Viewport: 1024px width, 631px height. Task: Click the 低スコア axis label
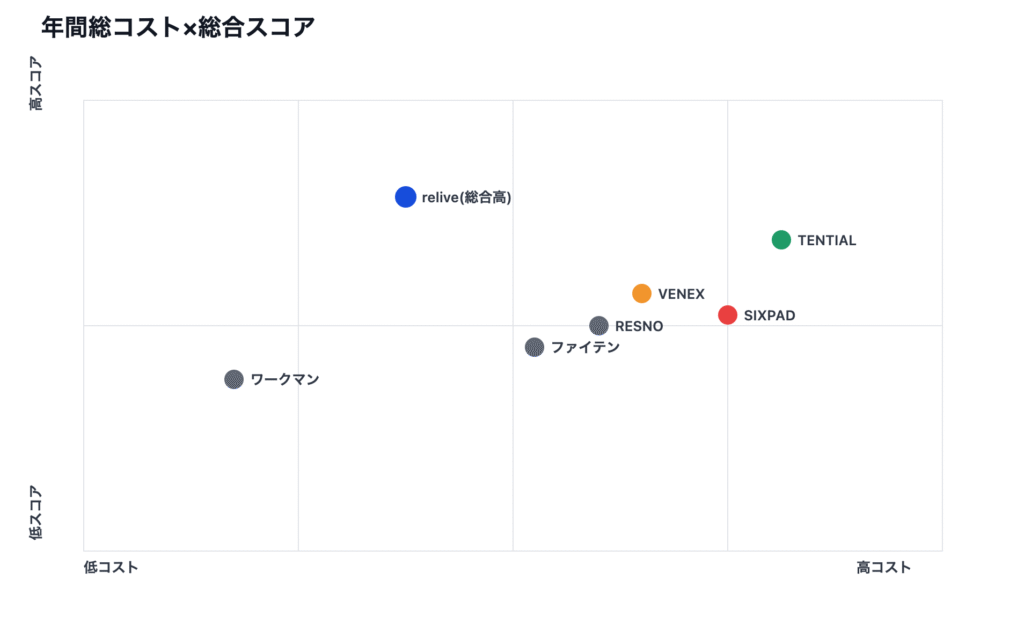click(x=36, y=513)
